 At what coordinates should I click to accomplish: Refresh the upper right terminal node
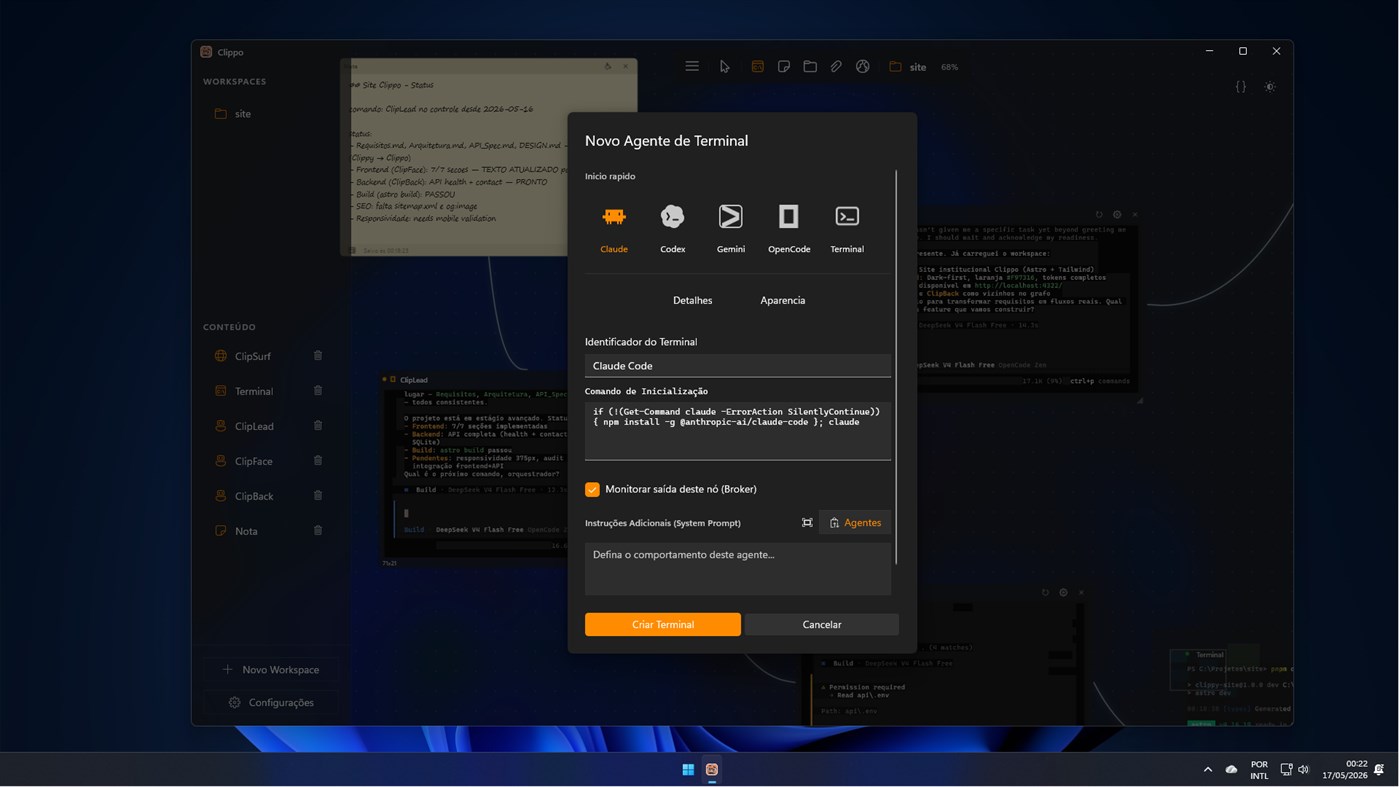point(1099,214)
